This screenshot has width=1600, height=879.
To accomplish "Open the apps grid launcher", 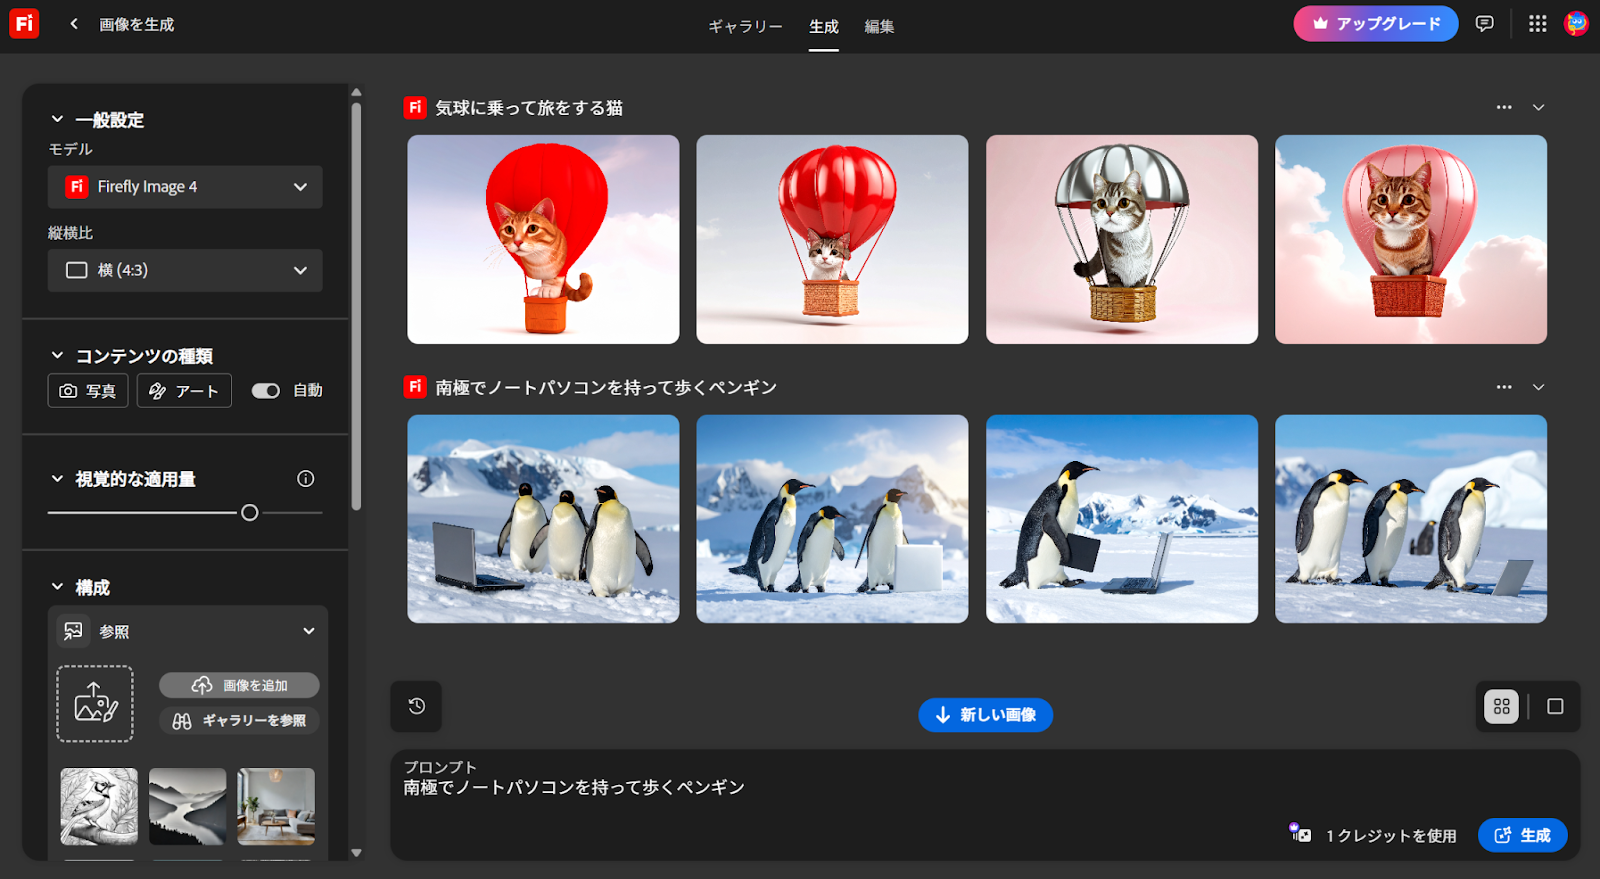I will tap(1538, 24).
